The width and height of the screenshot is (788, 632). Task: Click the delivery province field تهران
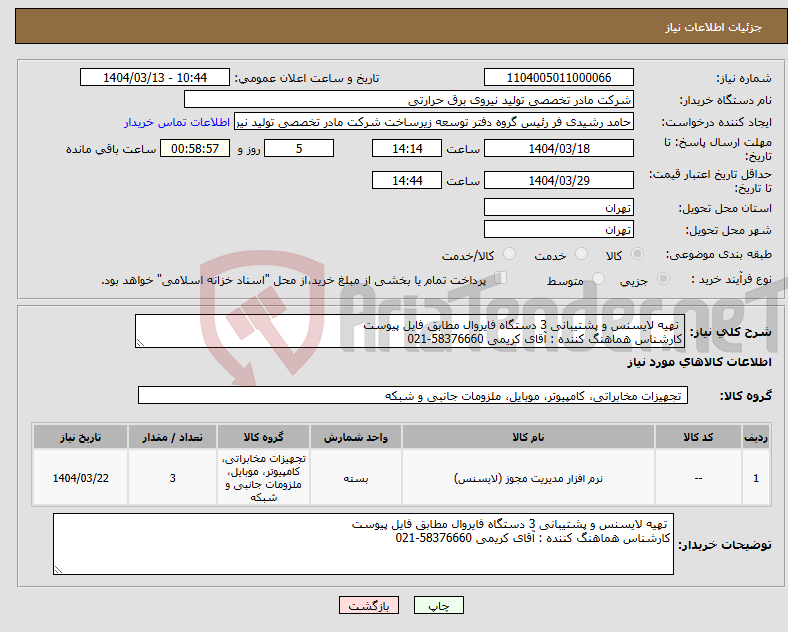(559, 207)
